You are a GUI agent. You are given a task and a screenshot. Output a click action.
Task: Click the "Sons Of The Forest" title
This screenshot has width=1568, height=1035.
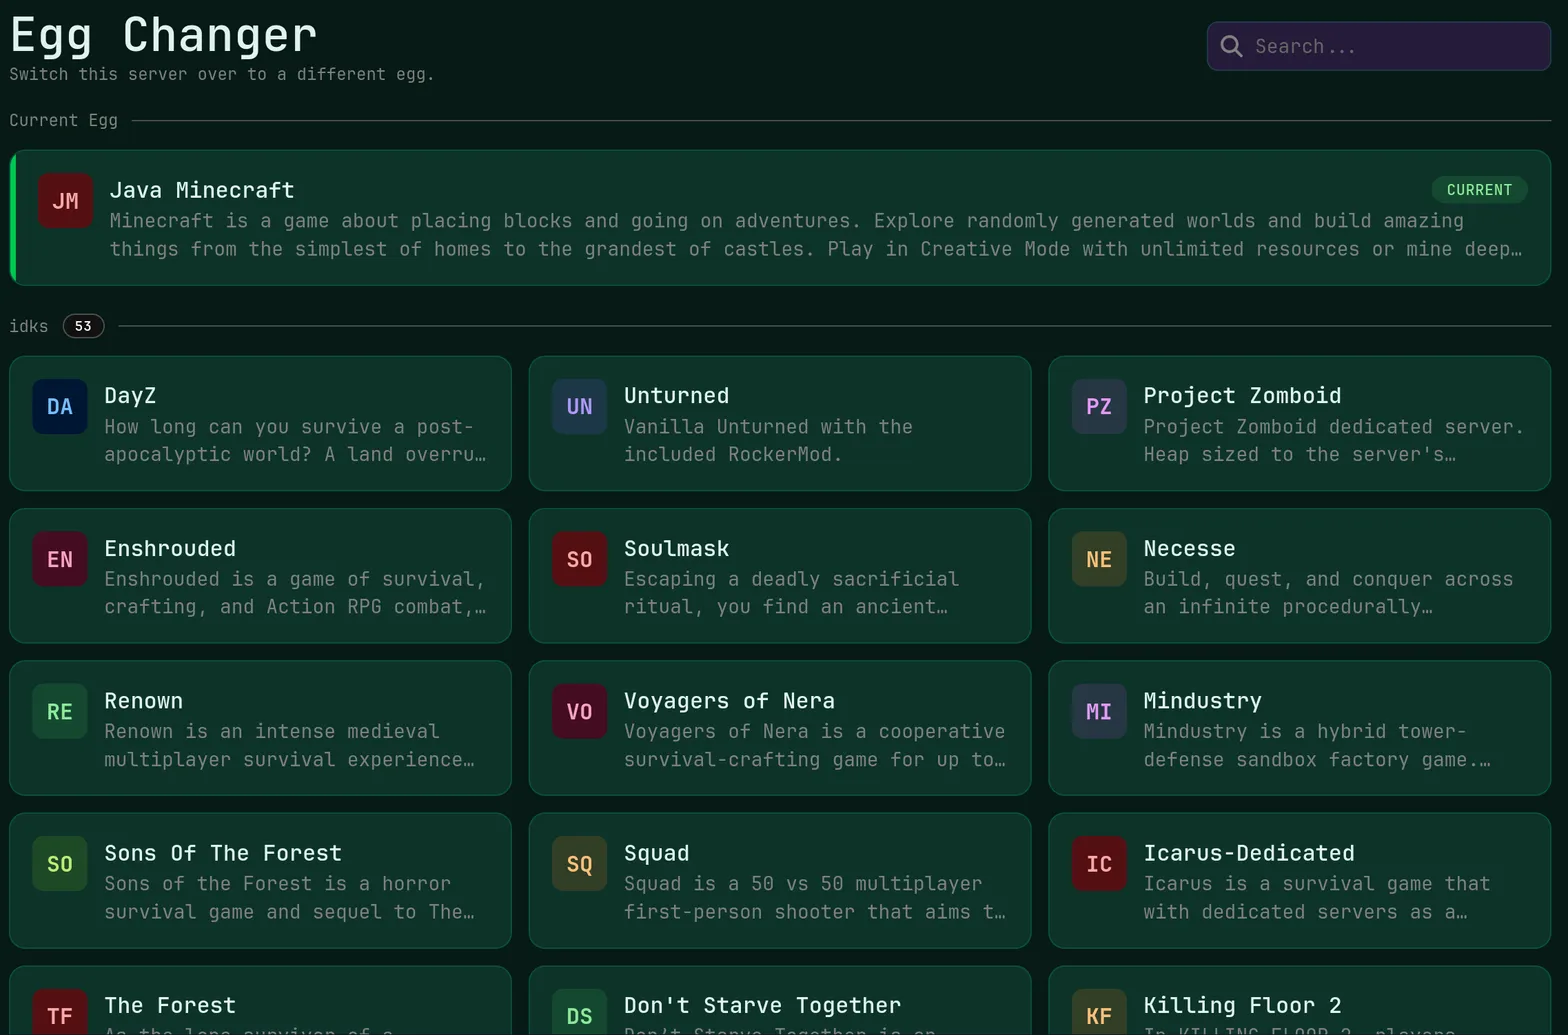223,853
